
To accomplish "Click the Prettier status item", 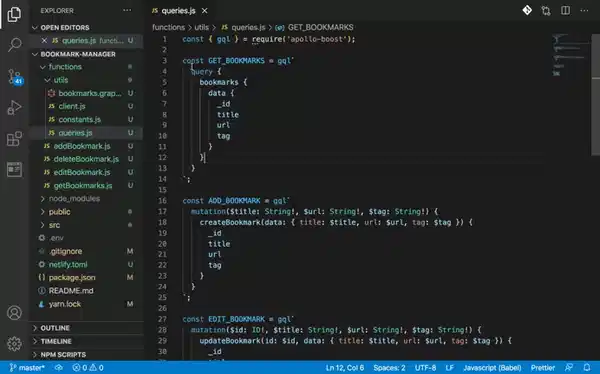I will click(x=543, y=368).
